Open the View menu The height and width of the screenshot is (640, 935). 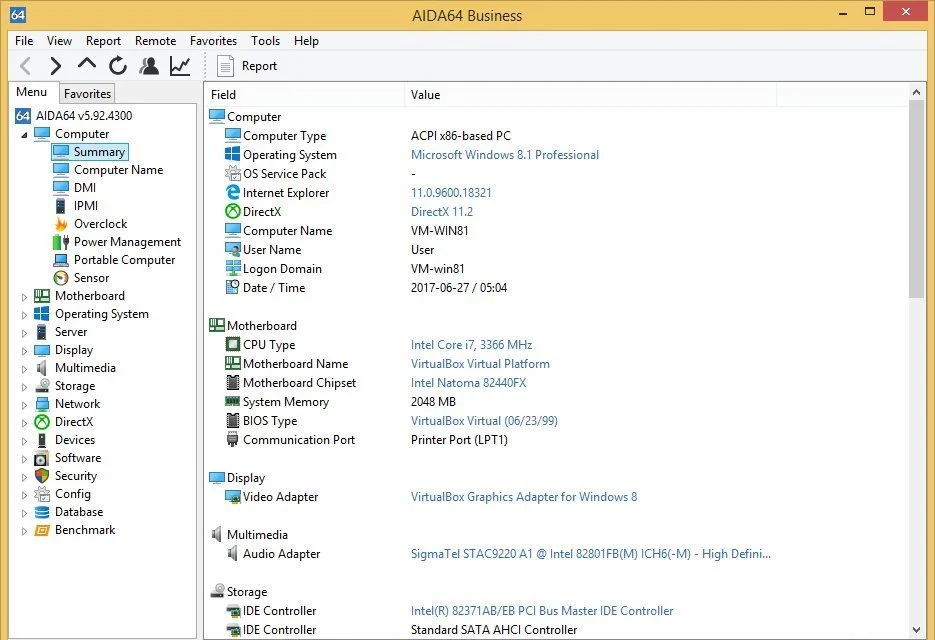click(x=59, y=41)
